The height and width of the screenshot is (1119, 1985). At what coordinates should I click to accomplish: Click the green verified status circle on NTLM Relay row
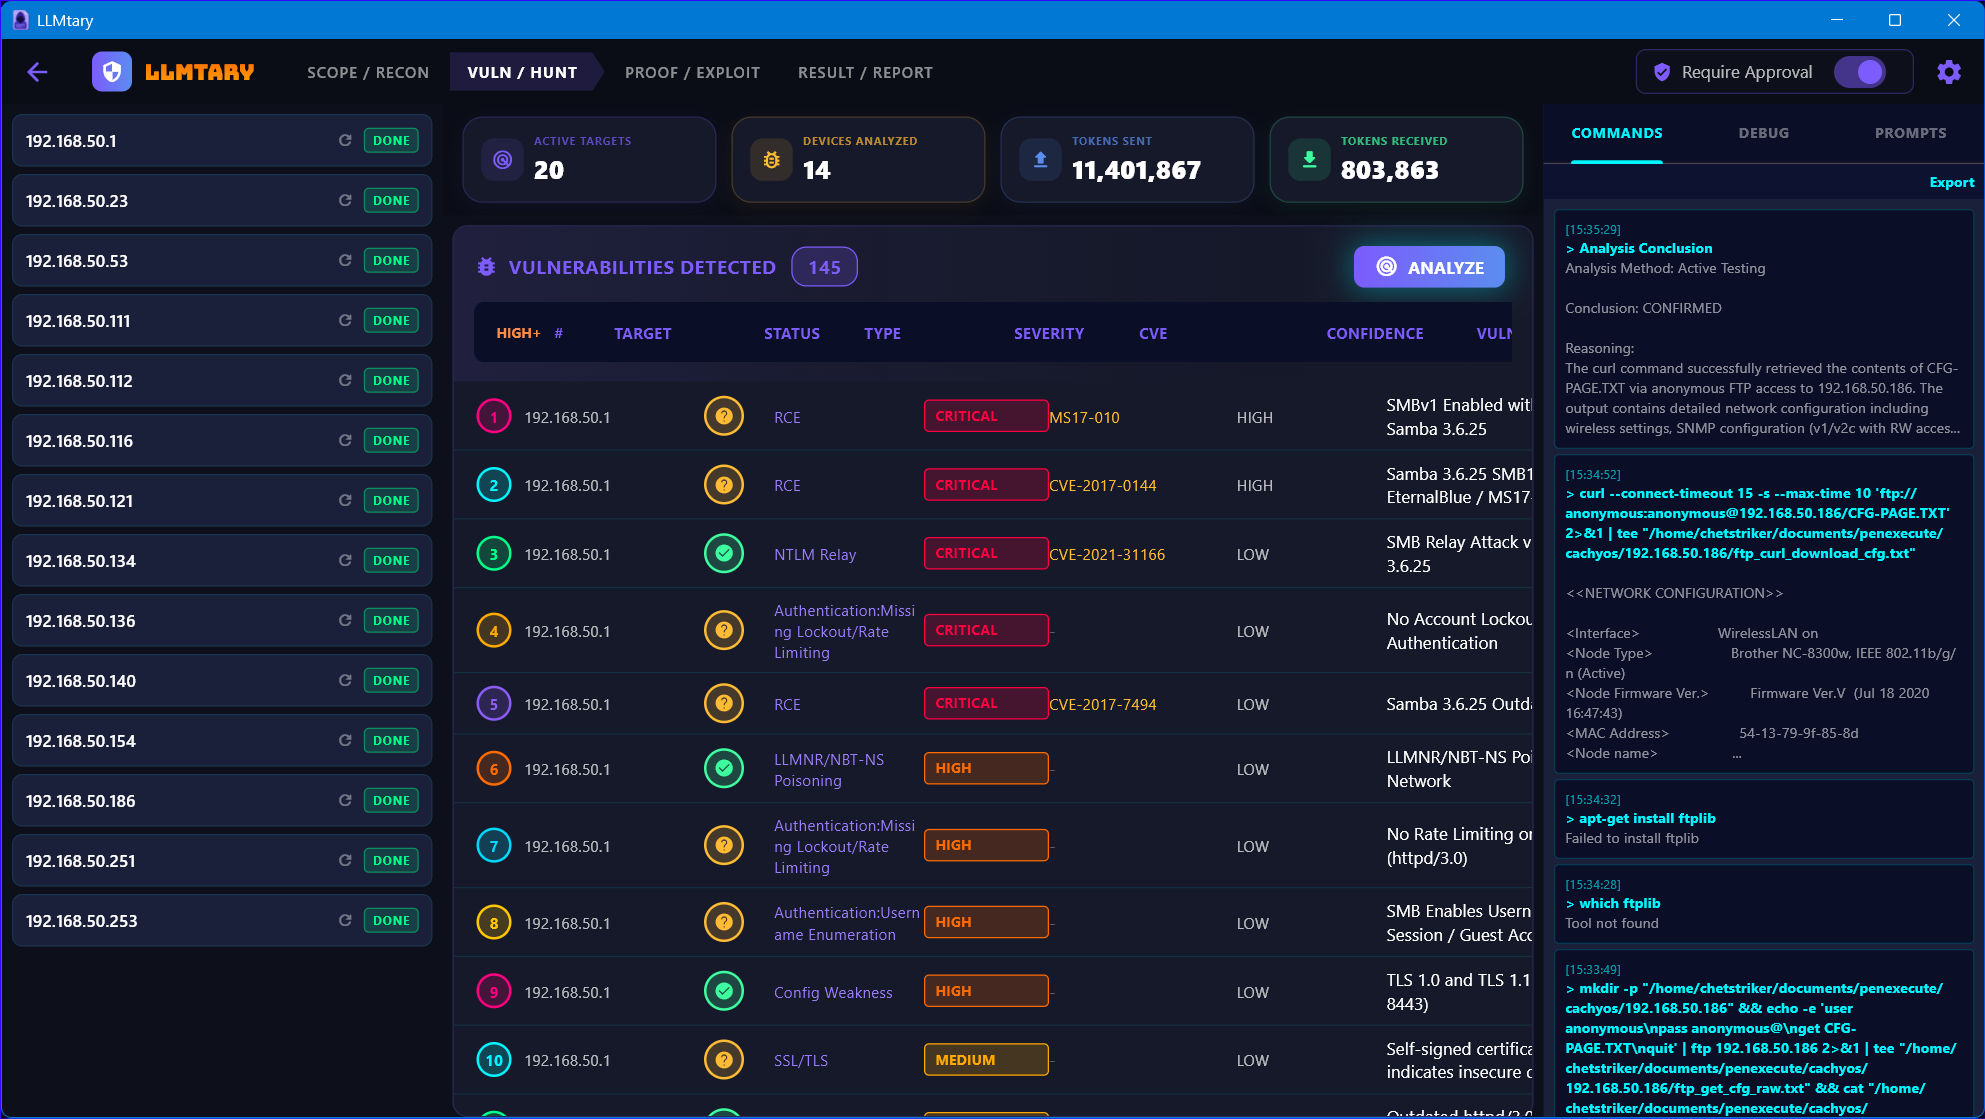tap(724, 553)
